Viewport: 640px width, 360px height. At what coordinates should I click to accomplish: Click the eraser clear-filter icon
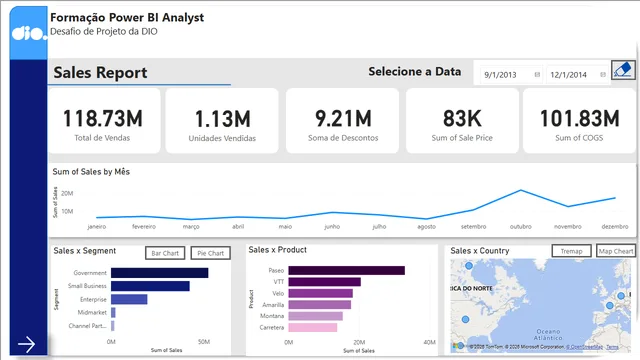click(x=623, y=70)
